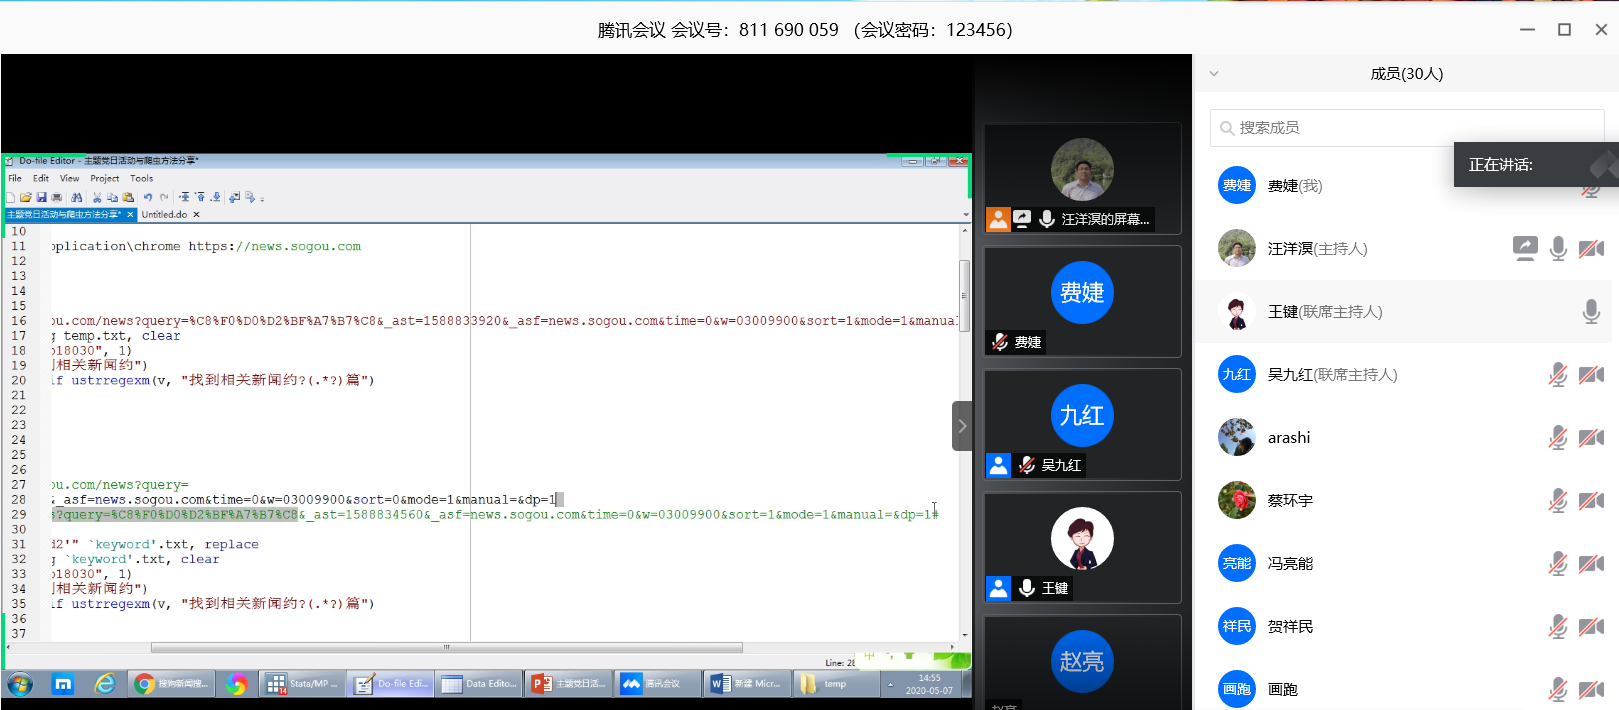Open Chrome window in the taskbar
The height and width of the screenshot is (710, 1619).
pos(171,684)
